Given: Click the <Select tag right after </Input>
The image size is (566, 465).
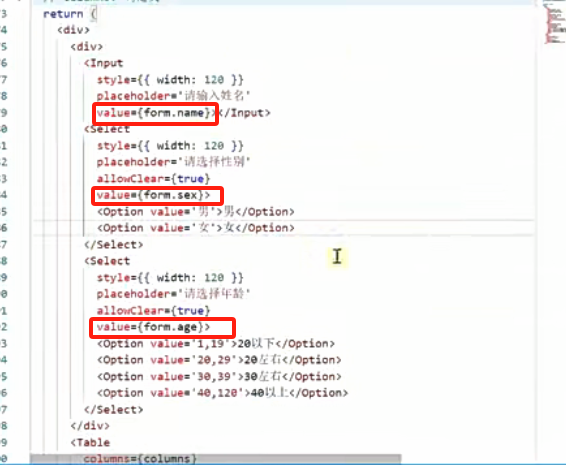Looking at the screenshot, I should pos(107,129).
